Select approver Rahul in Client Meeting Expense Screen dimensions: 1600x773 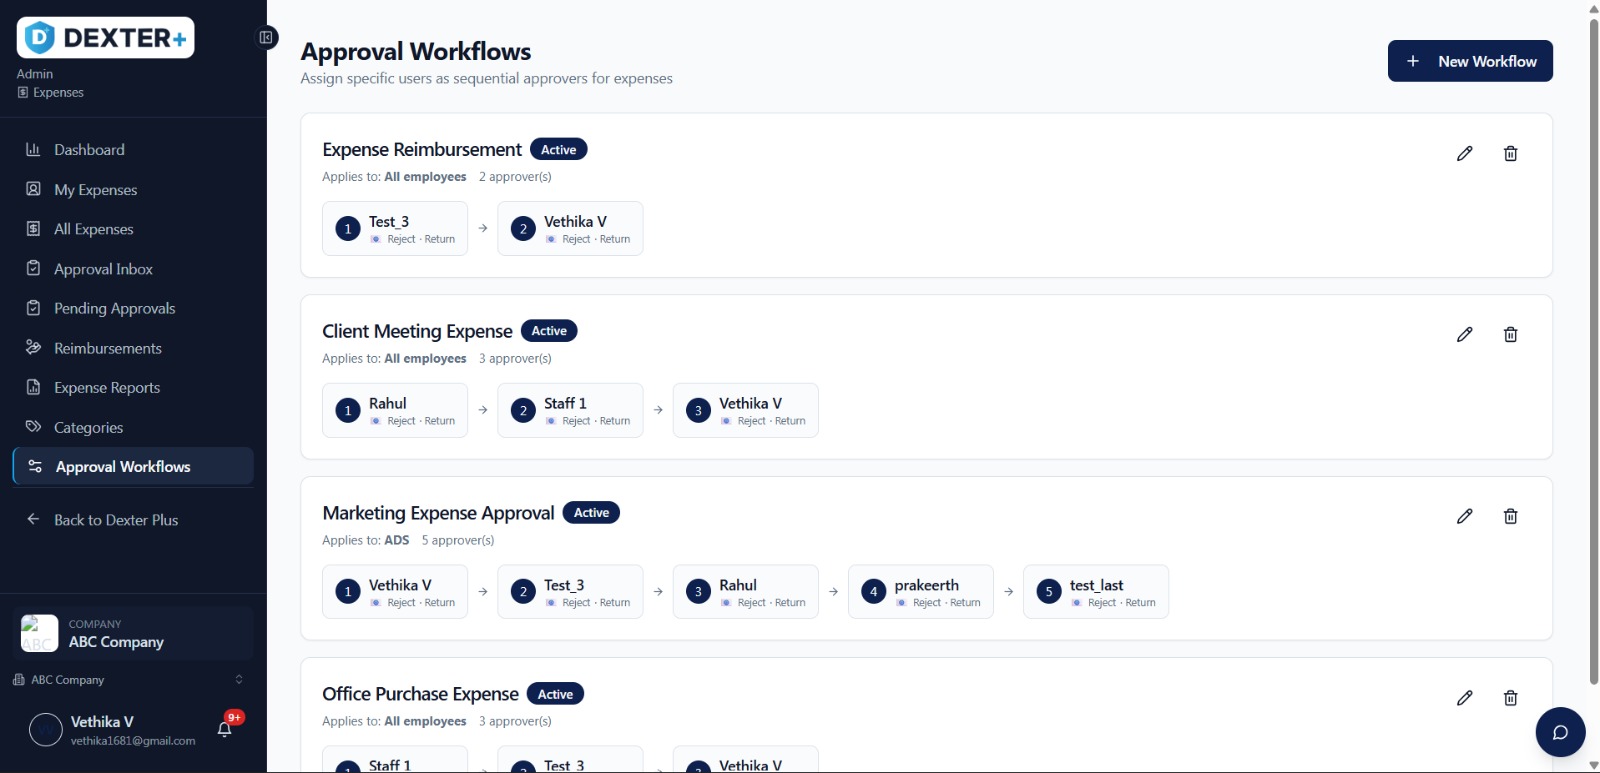[395, 410]
